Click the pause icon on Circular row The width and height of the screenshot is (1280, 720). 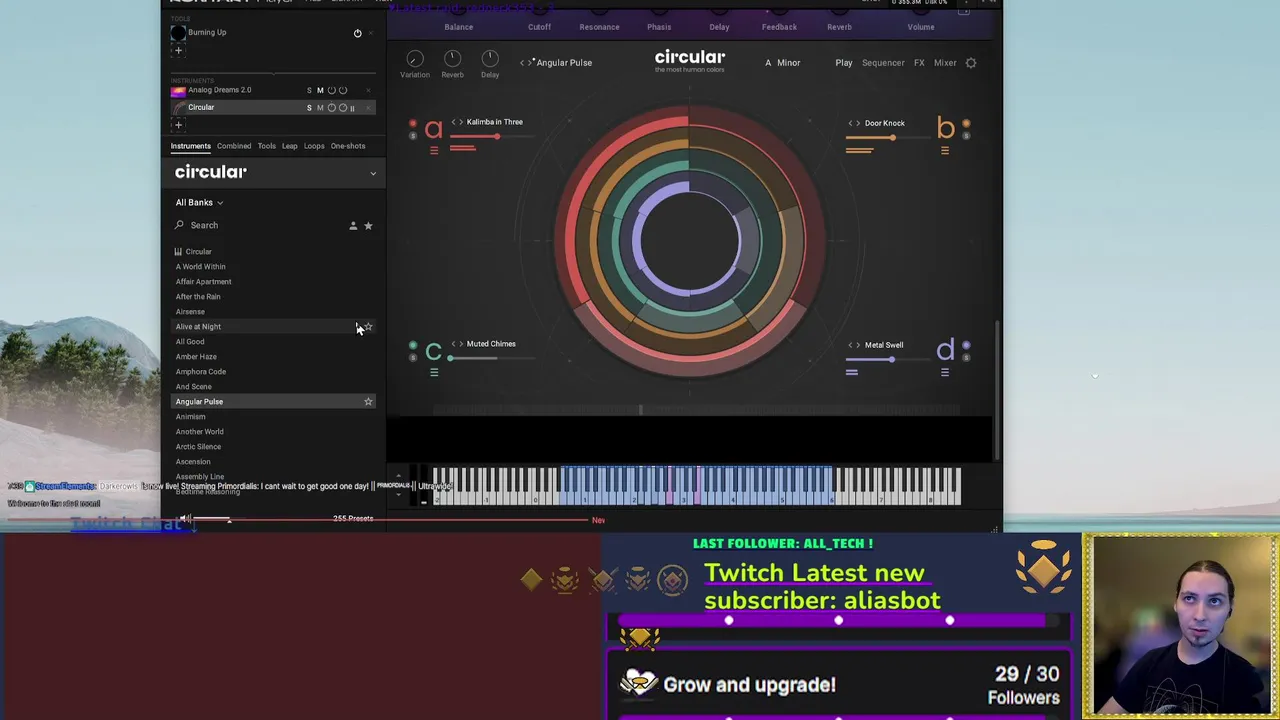[x=352, y=108]
